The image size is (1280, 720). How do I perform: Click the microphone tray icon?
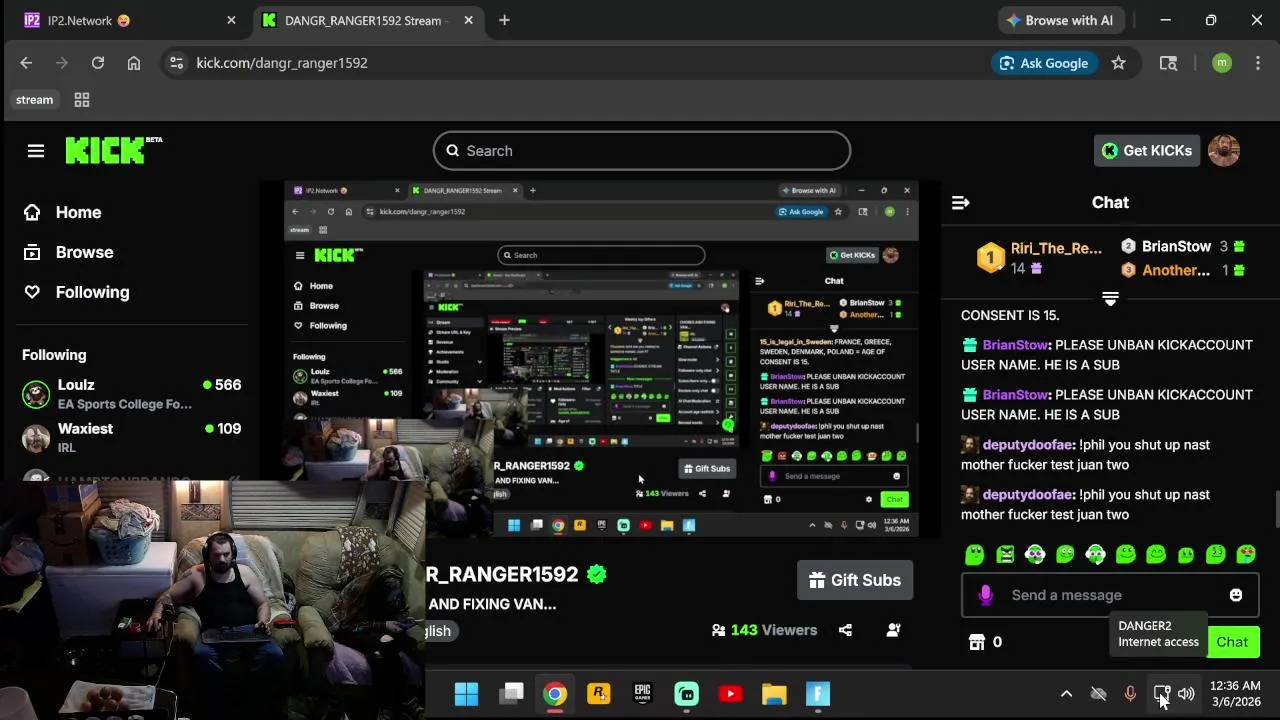point(1130,694)
